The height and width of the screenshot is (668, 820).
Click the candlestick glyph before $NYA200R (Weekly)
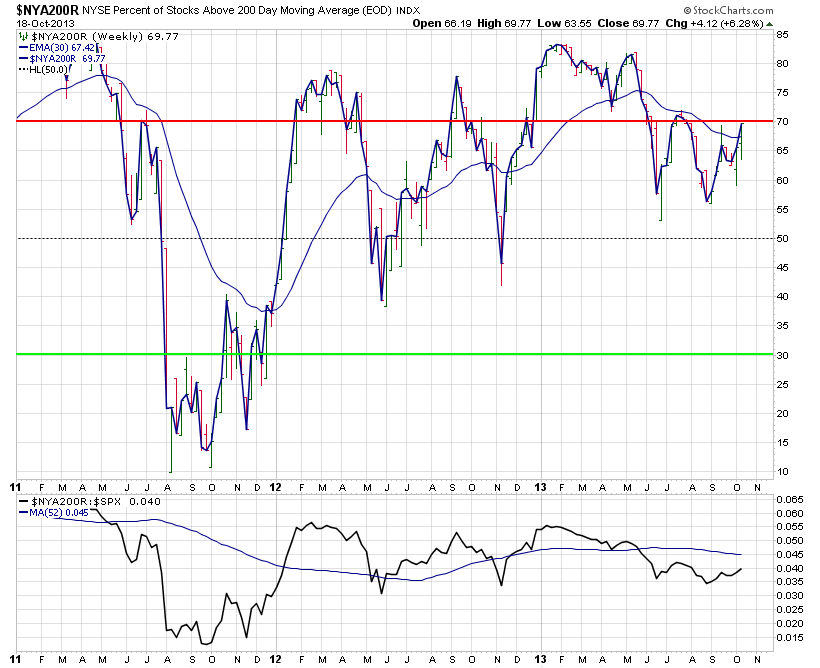click(23, 36)
